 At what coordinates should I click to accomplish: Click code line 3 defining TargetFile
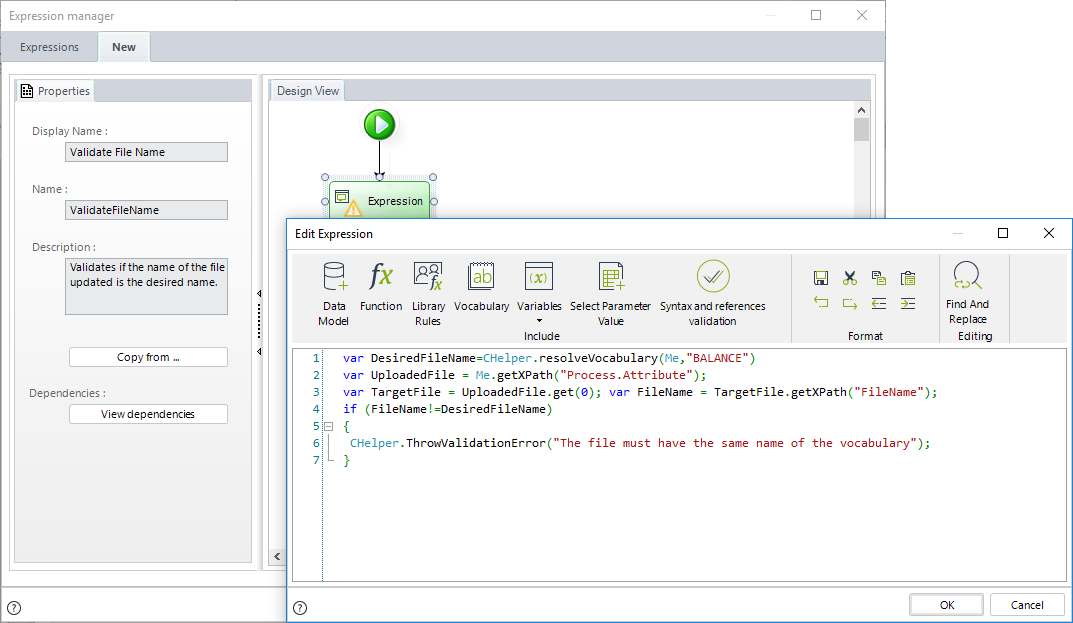coord(640,392)
